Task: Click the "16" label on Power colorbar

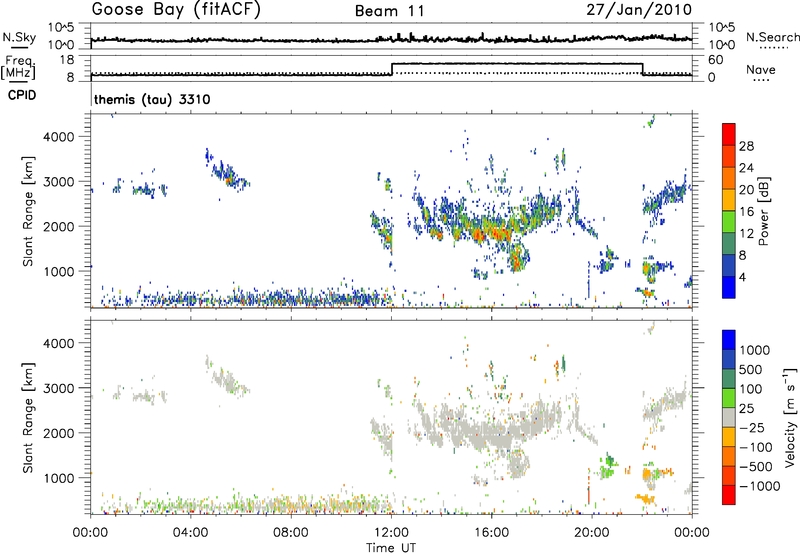Action: coord(746,212)
